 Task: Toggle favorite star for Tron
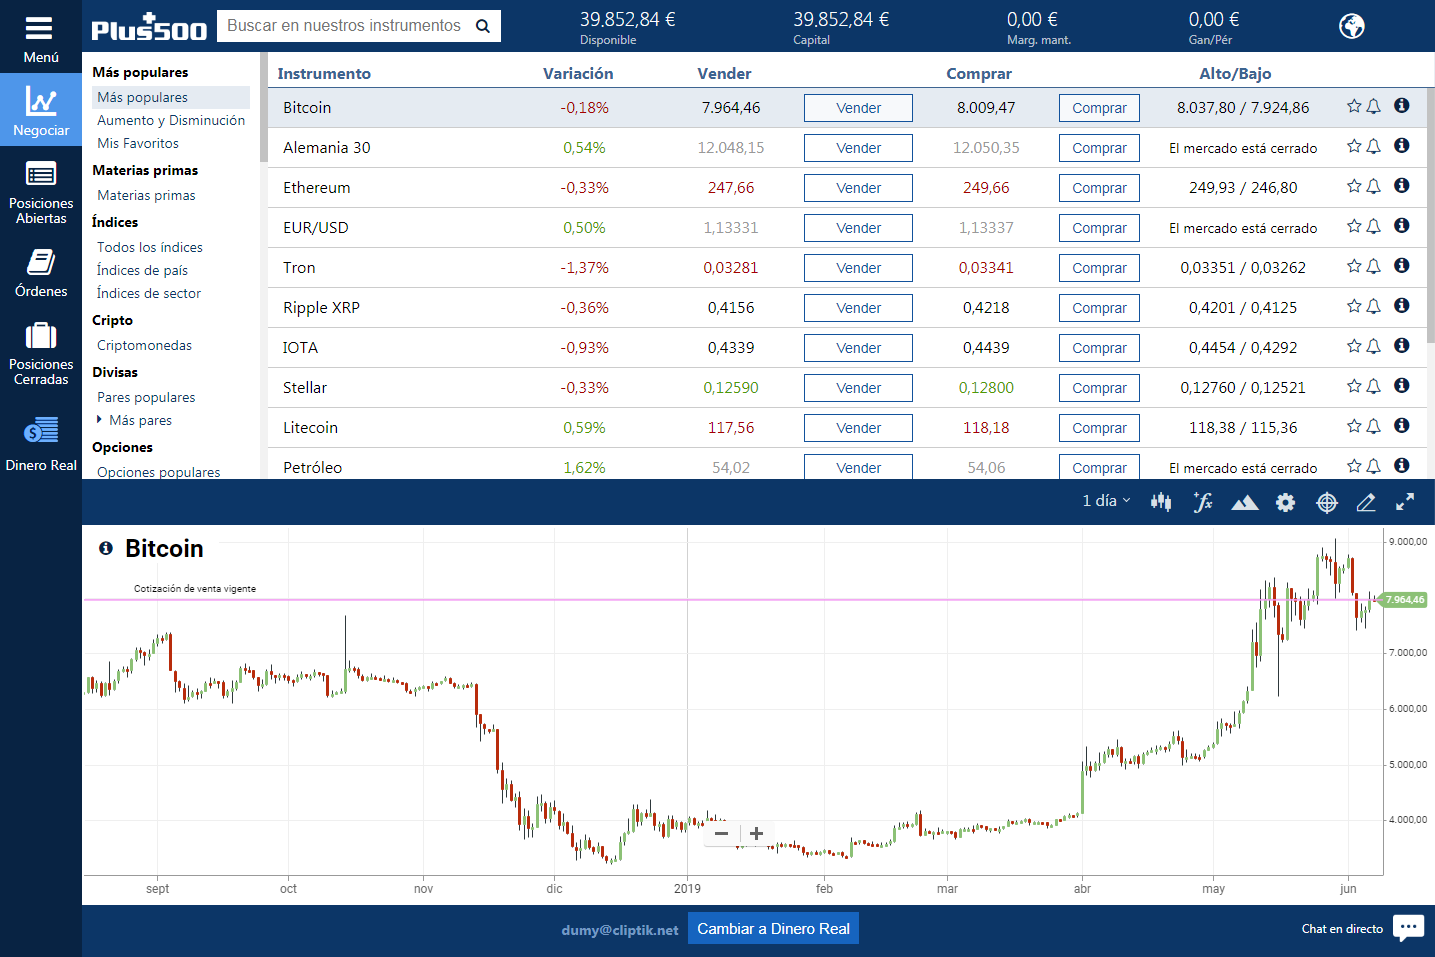pyautogui.click(x=1354, y=266)
